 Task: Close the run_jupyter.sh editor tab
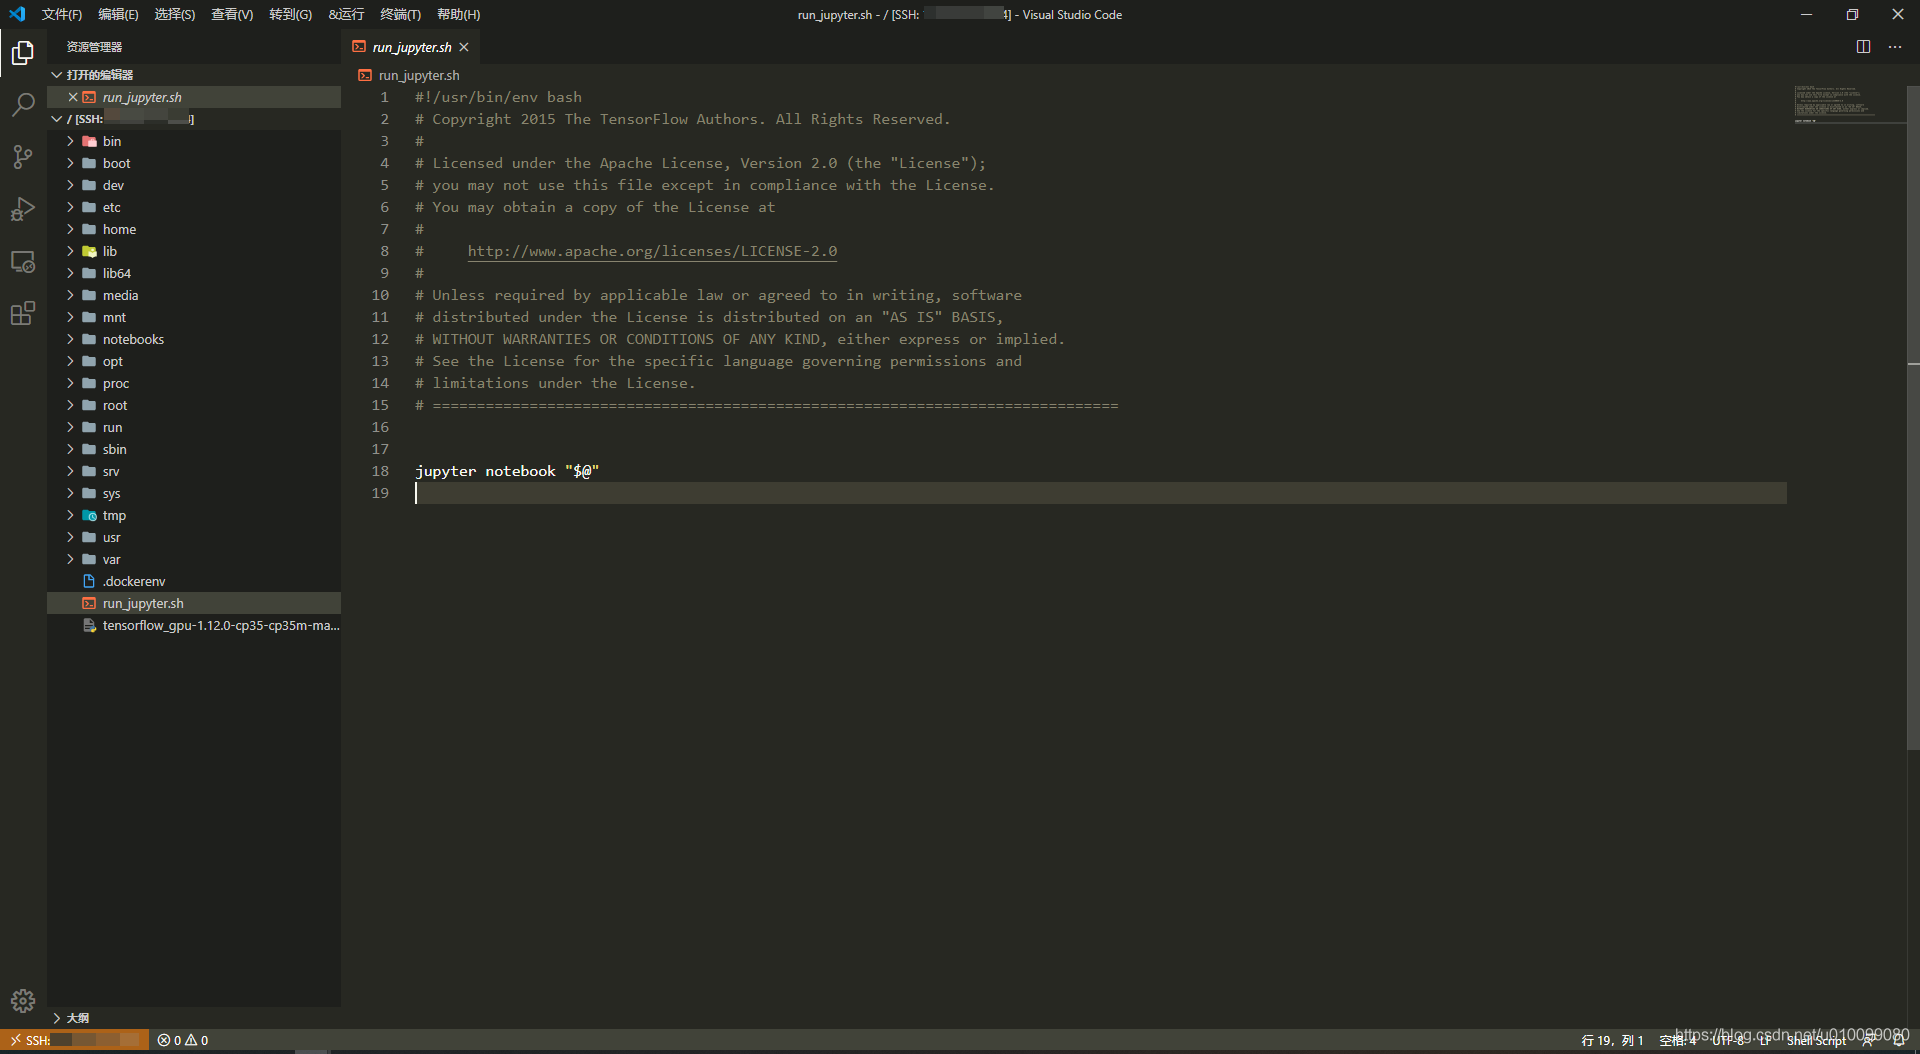pos(464,47)
